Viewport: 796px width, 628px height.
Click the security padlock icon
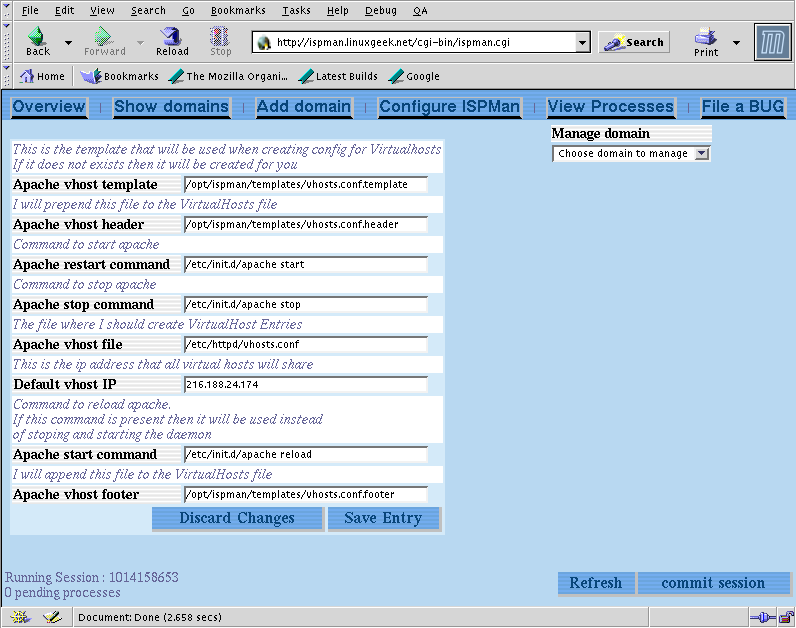click(786, 617)
